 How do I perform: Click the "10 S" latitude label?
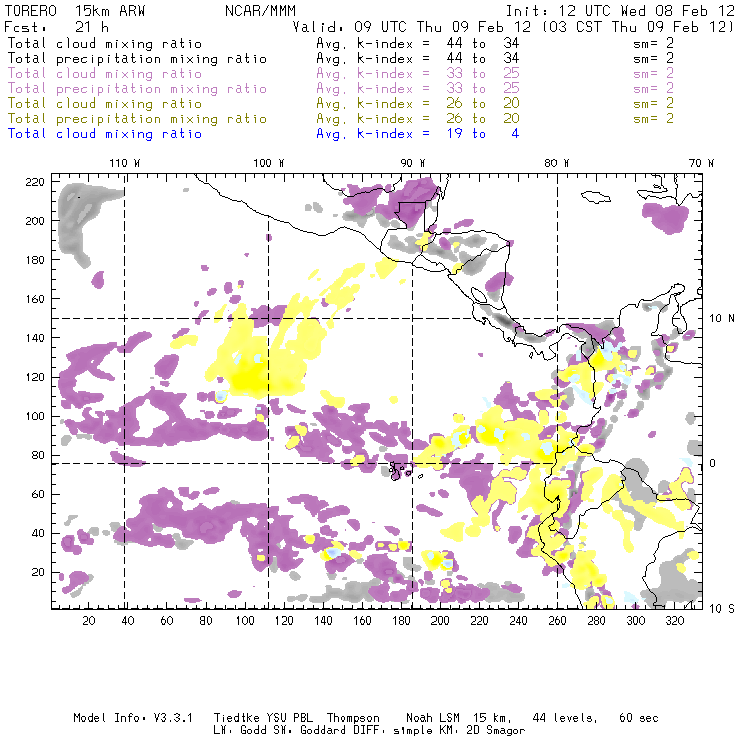[x=722, y=608]
